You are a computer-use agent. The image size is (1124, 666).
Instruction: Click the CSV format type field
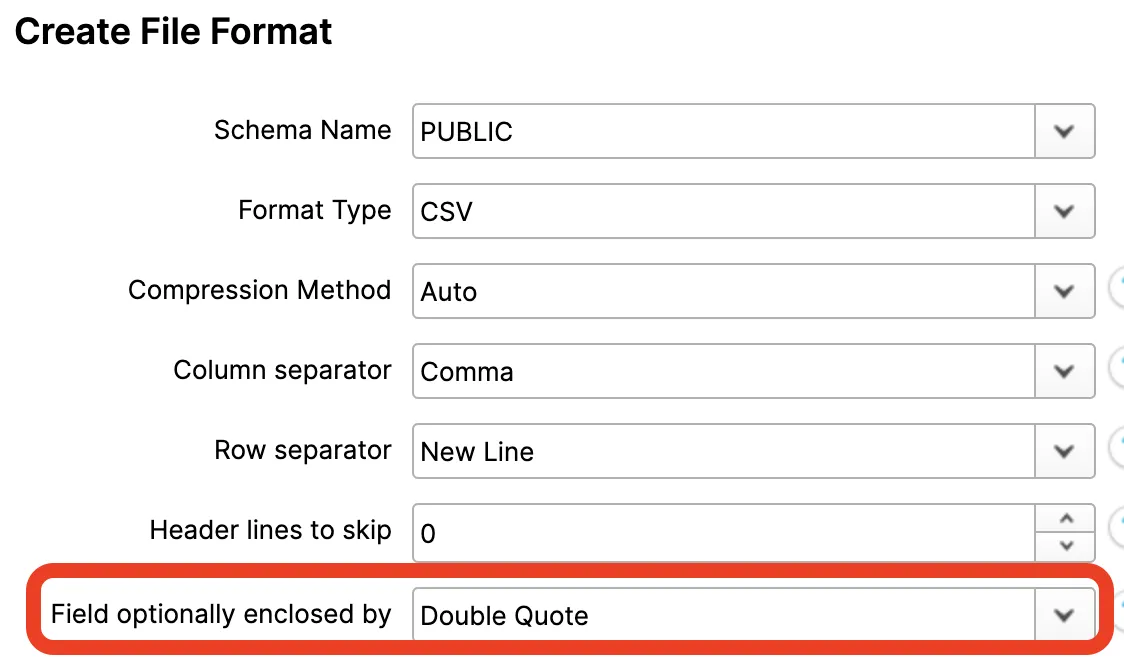722,211
